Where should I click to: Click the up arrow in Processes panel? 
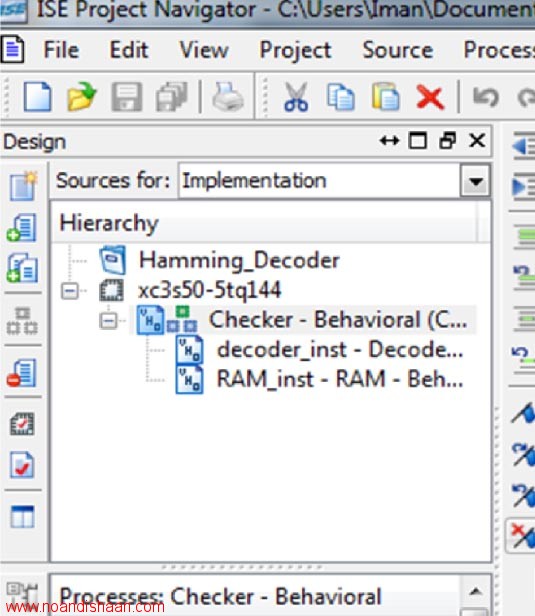tap(476, 591)
